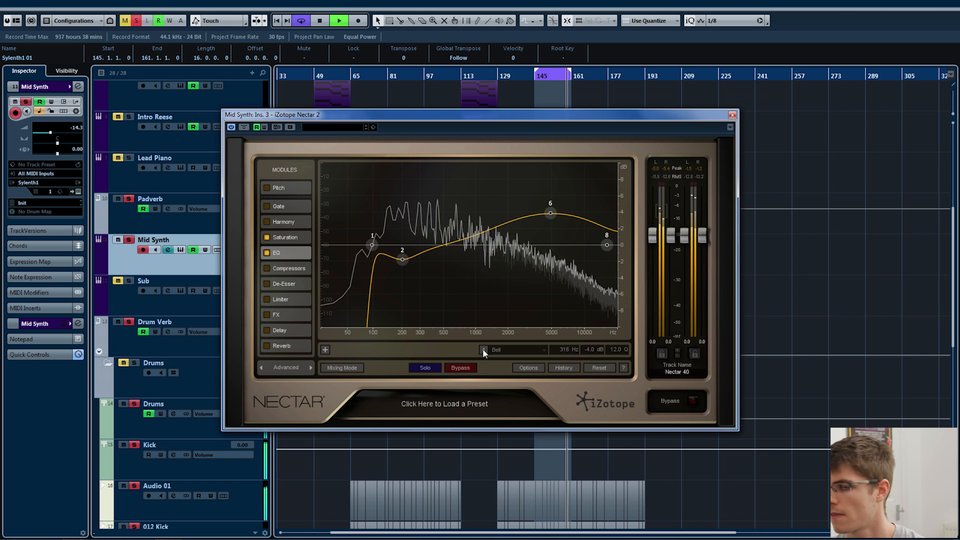Adjust the inspector track volume slider
Image resolution: width=960 pixels, height=540 pixels.
click(x=50, y=132)
